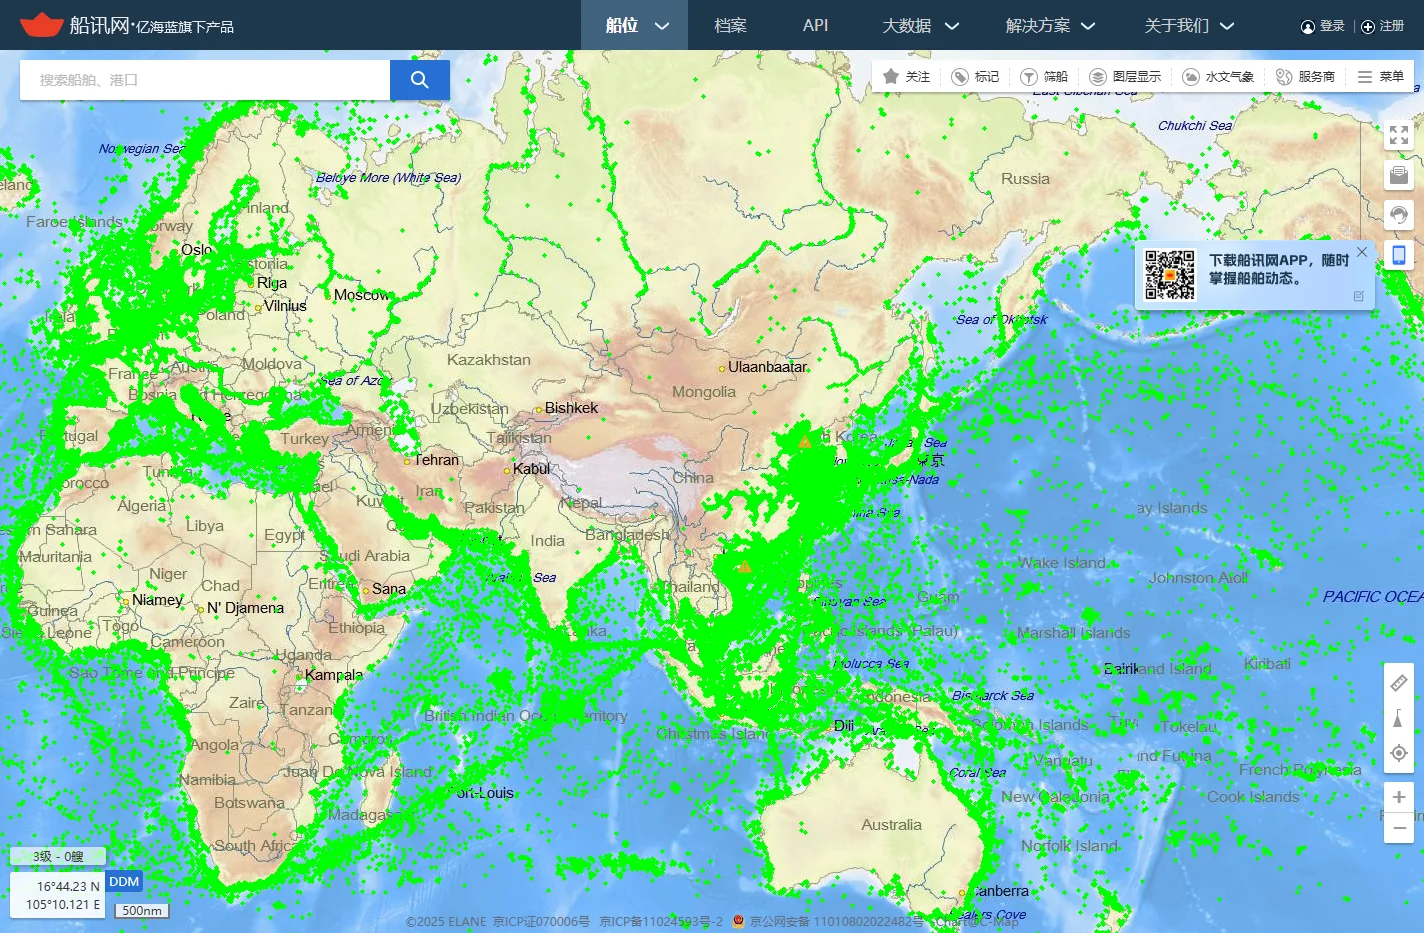
Task: Click the plus circle icon beside 注册
Action: [1368, 27]
